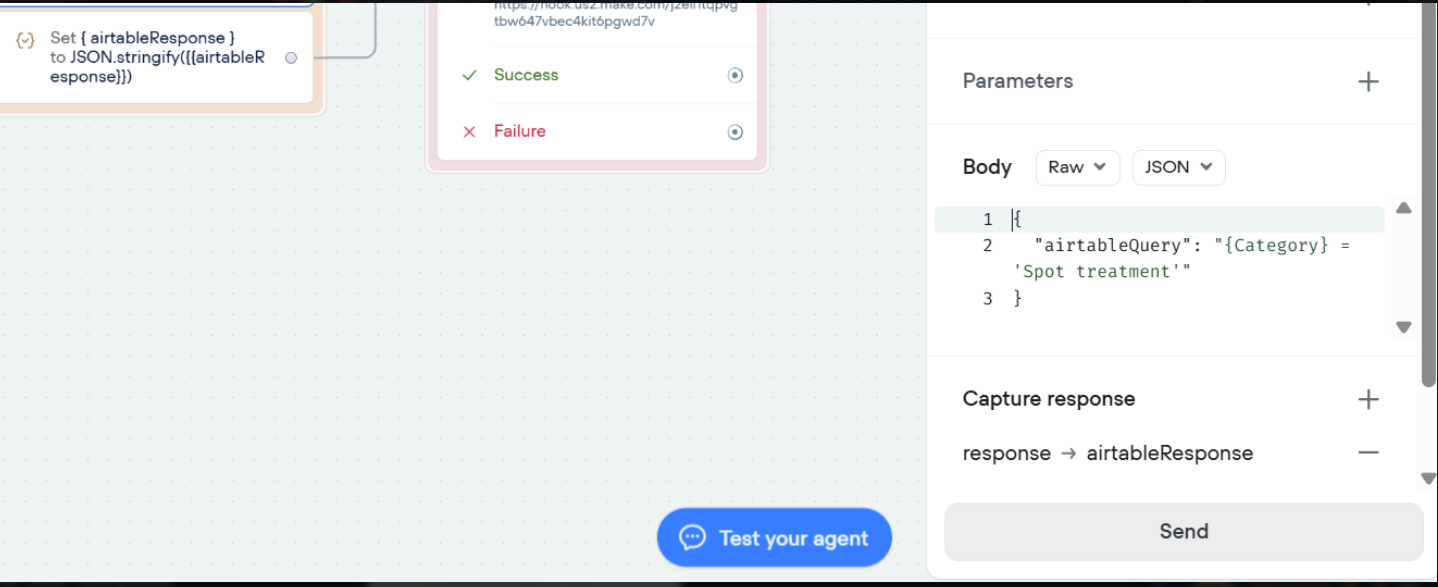Select the Set airtableResponse step text
The image size is (1438, 587).
coord(157,58)
